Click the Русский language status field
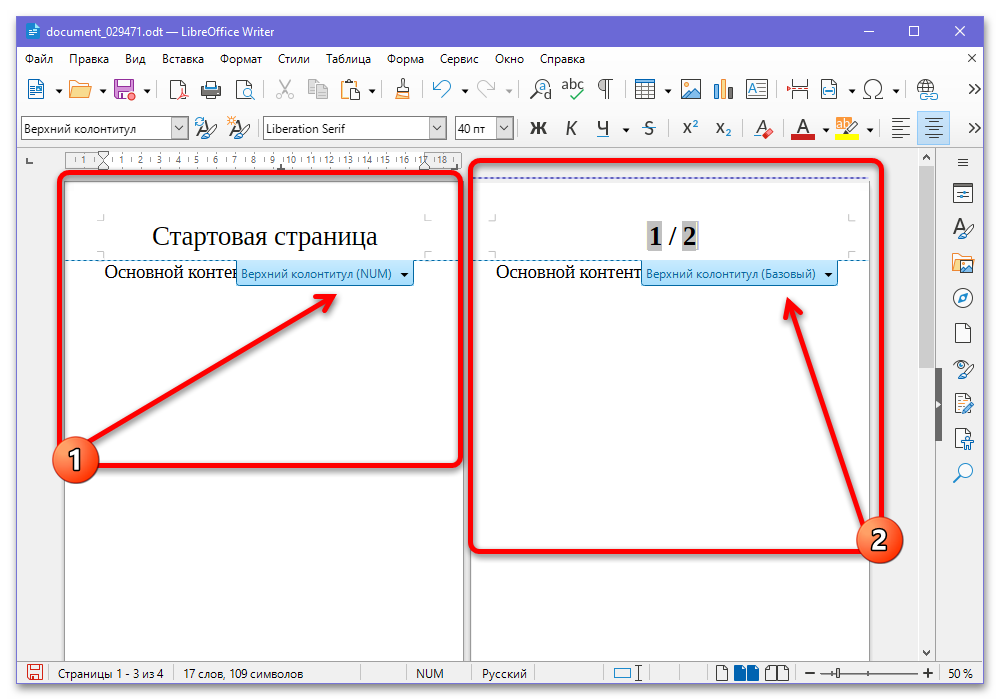 [504, 673]
